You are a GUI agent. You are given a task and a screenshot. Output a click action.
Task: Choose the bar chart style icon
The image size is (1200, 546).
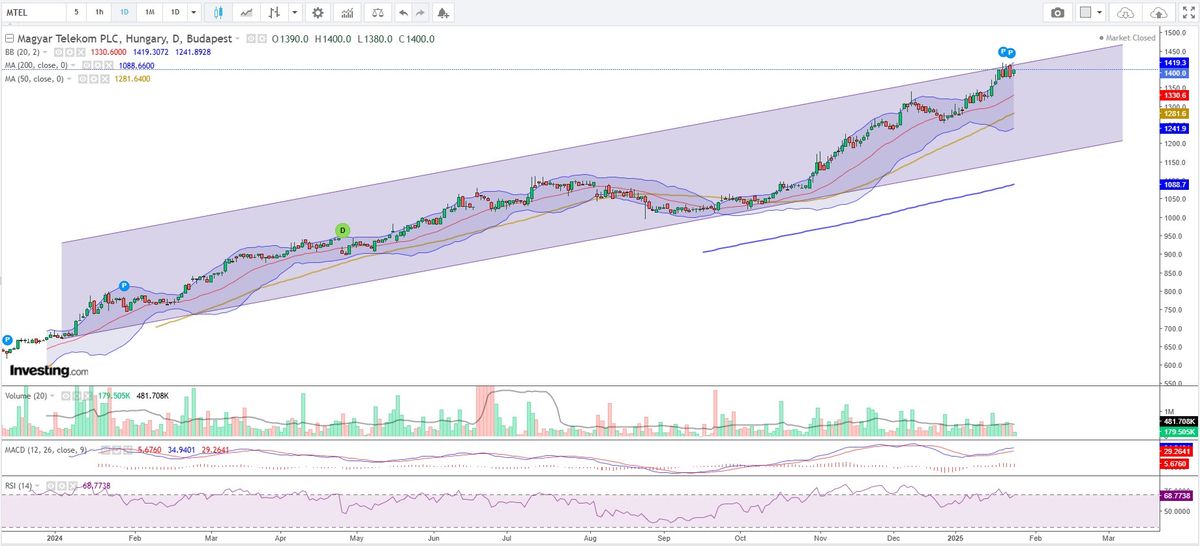(273, 13)
